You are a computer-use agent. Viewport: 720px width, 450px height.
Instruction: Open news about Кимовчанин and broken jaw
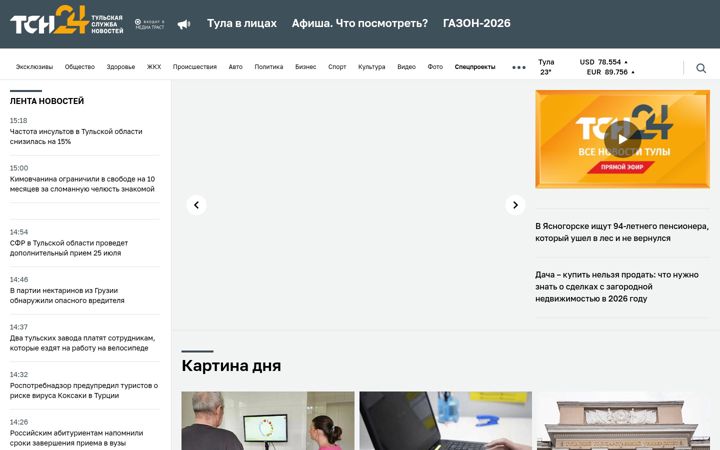[x=83, y=184]
